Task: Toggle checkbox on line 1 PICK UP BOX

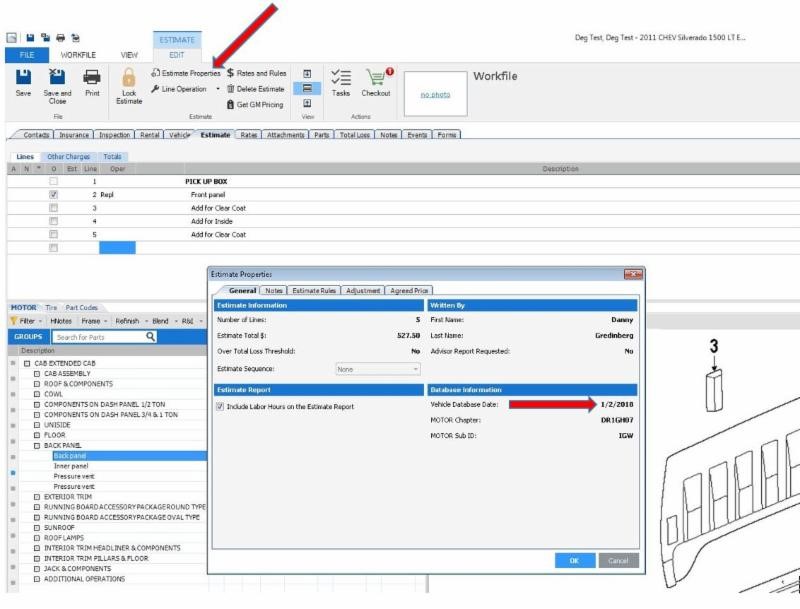Action: (54, 181)
